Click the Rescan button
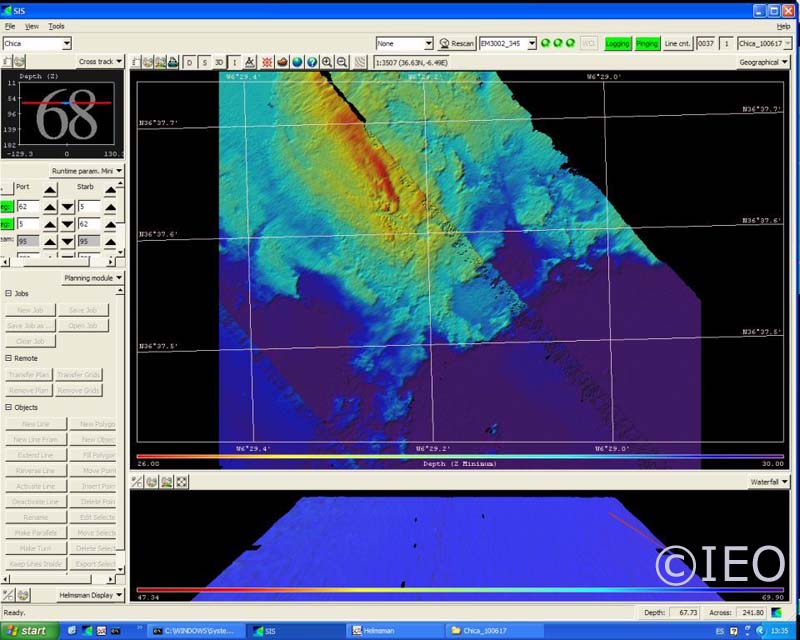 pyautogui.click(x=456, y=44)
